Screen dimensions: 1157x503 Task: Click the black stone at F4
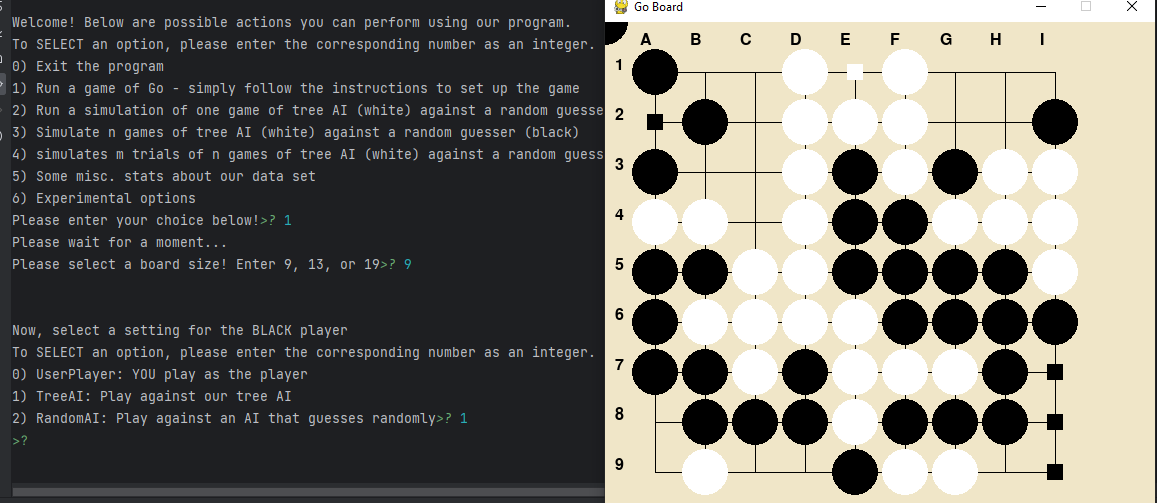pyautogui.click(x=905, y=222)
